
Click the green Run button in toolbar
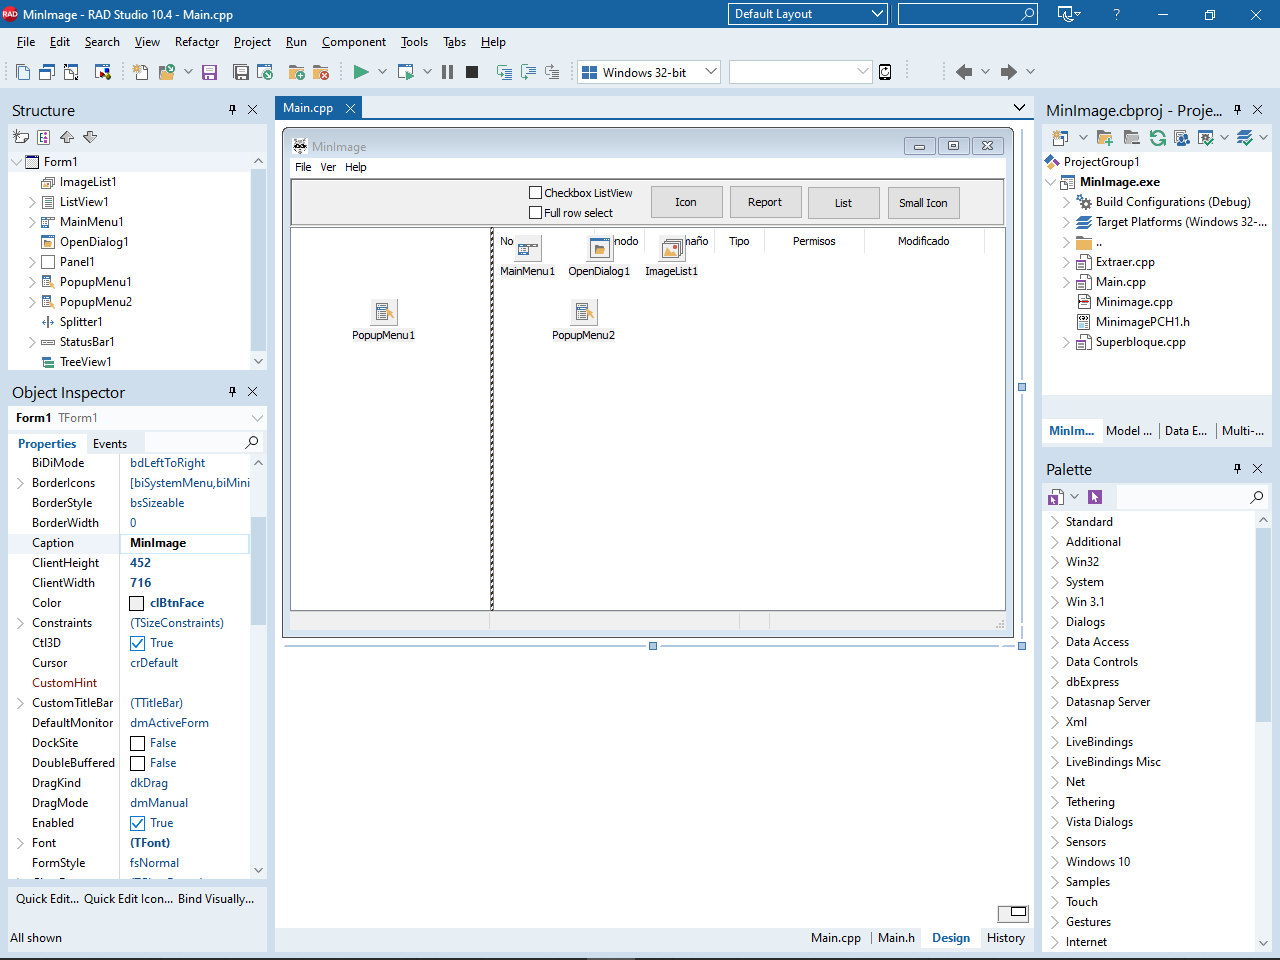pos(361,72)
